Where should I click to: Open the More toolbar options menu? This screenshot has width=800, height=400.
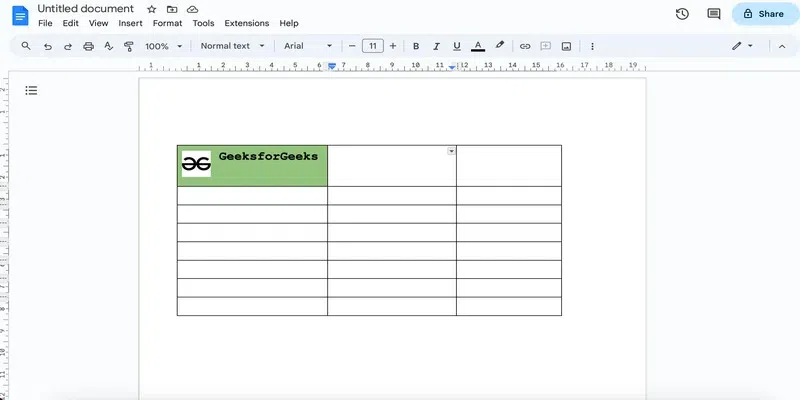coord(592,46)
